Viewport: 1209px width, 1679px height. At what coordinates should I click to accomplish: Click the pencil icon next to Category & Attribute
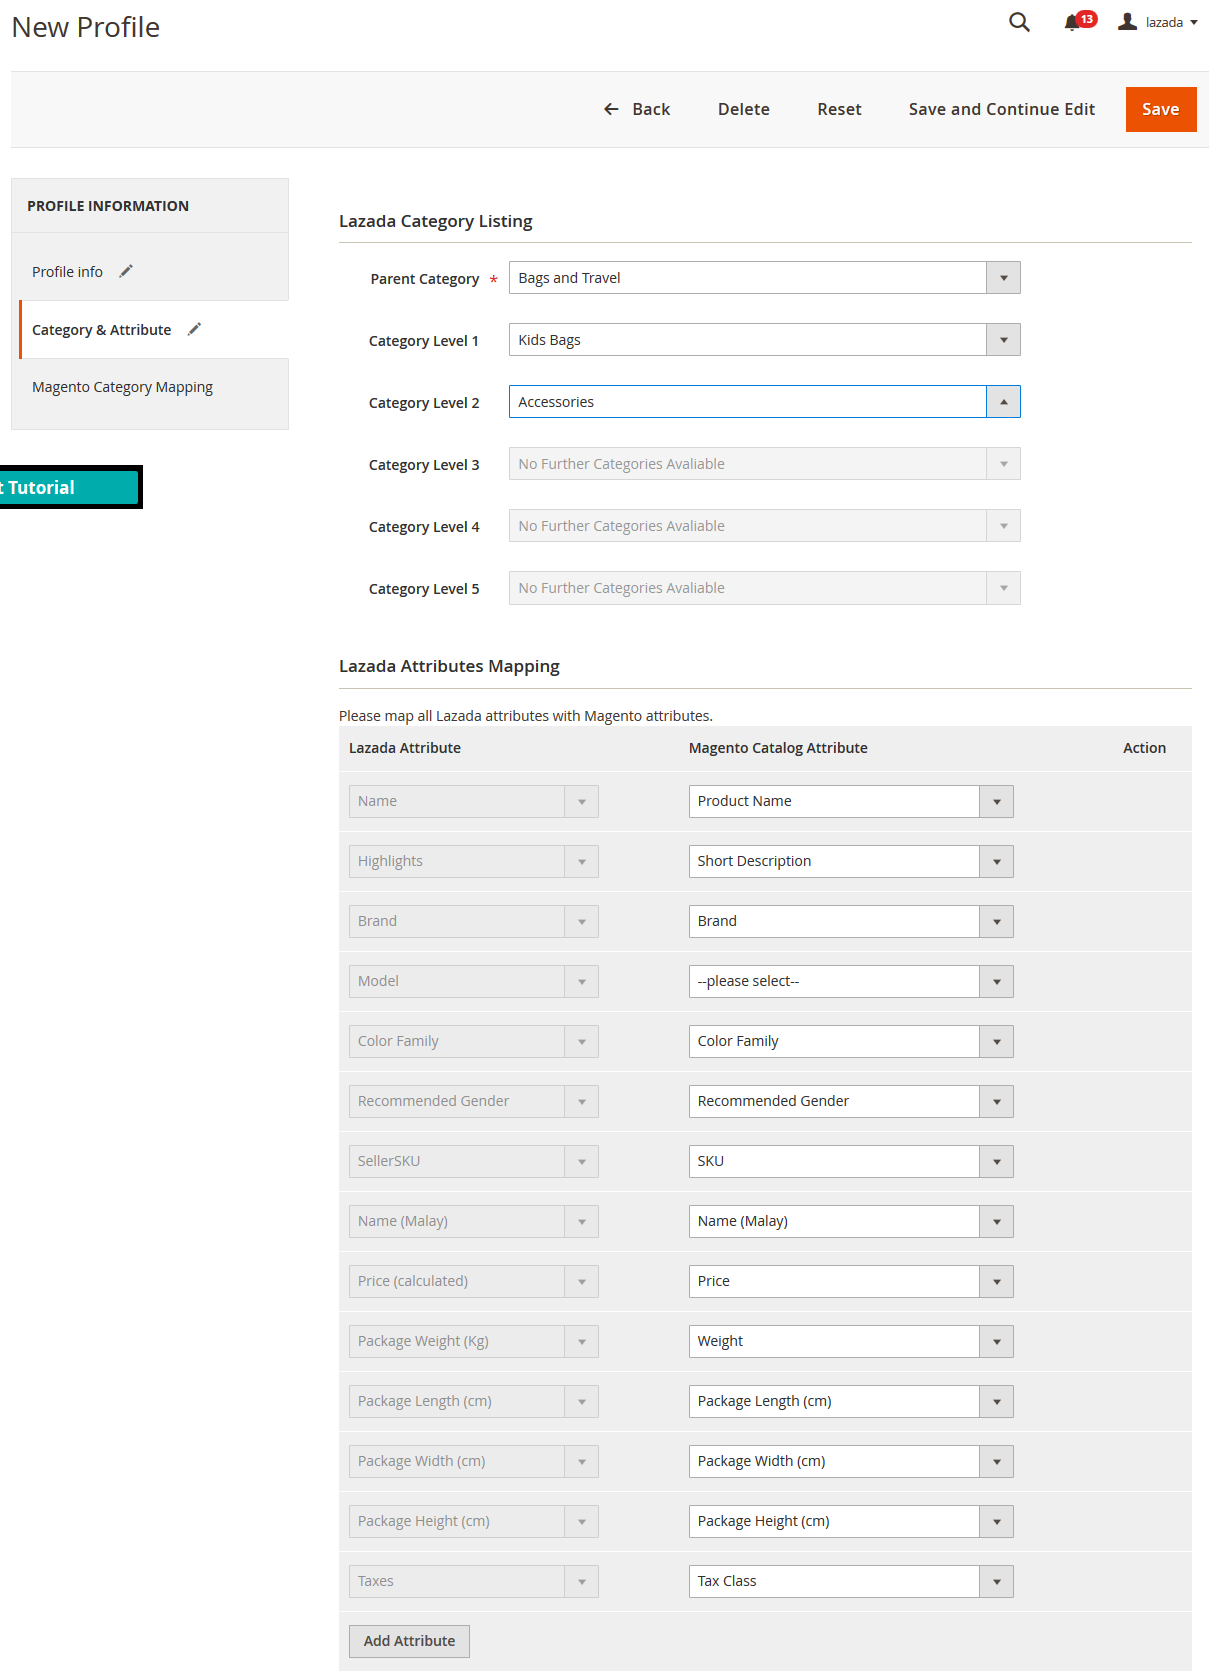(195, 329)
